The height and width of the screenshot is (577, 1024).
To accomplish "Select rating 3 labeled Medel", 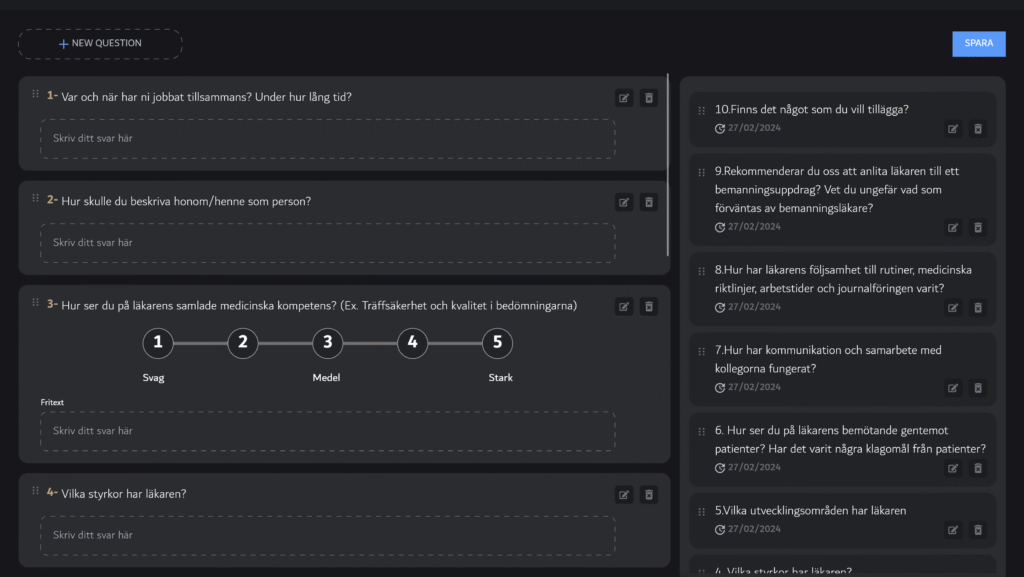I will tap(328, 344).
